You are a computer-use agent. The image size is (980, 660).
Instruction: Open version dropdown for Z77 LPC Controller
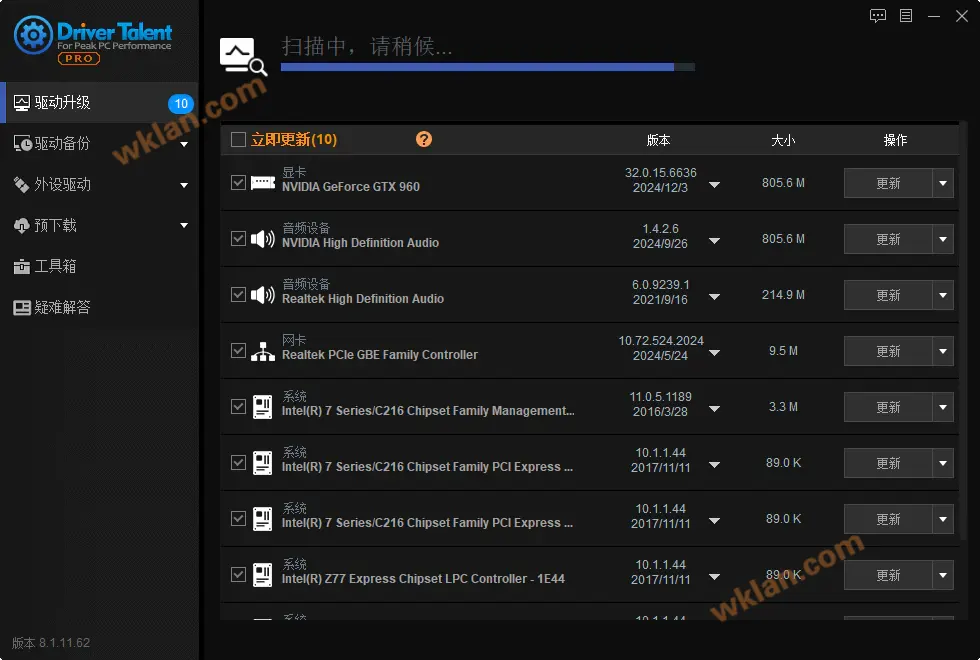(x=714, y=577)
